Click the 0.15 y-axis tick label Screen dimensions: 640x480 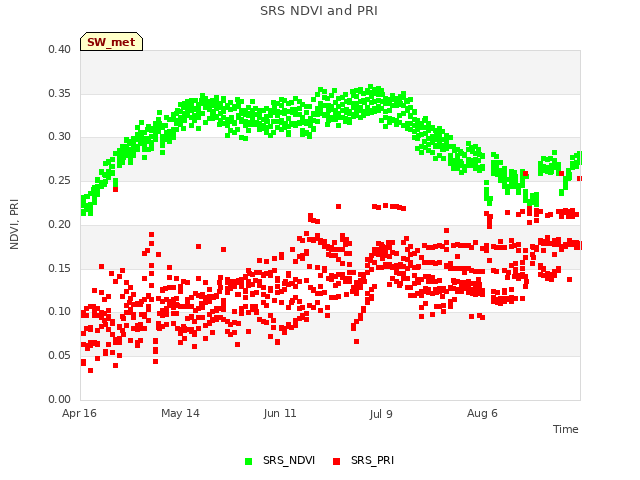coord(60,268)
